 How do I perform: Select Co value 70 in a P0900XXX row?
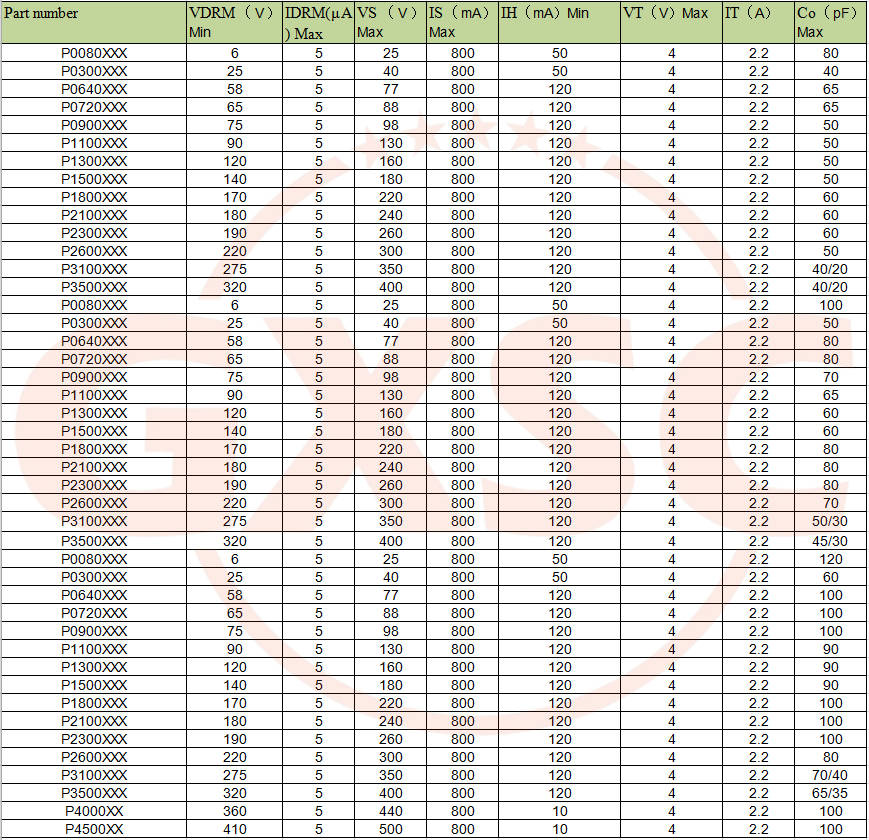(x=831, y=377)
